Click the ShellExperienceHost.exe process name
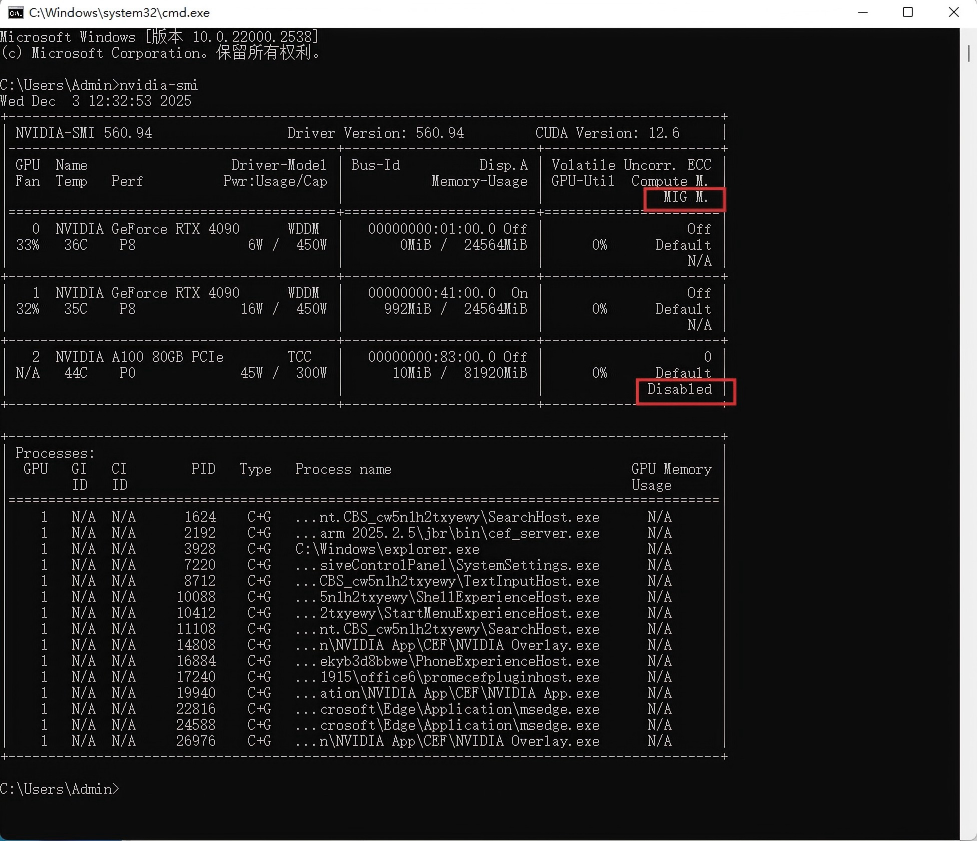Image resolution: width=977 pixels, height=841 pixels. (447, 597)
